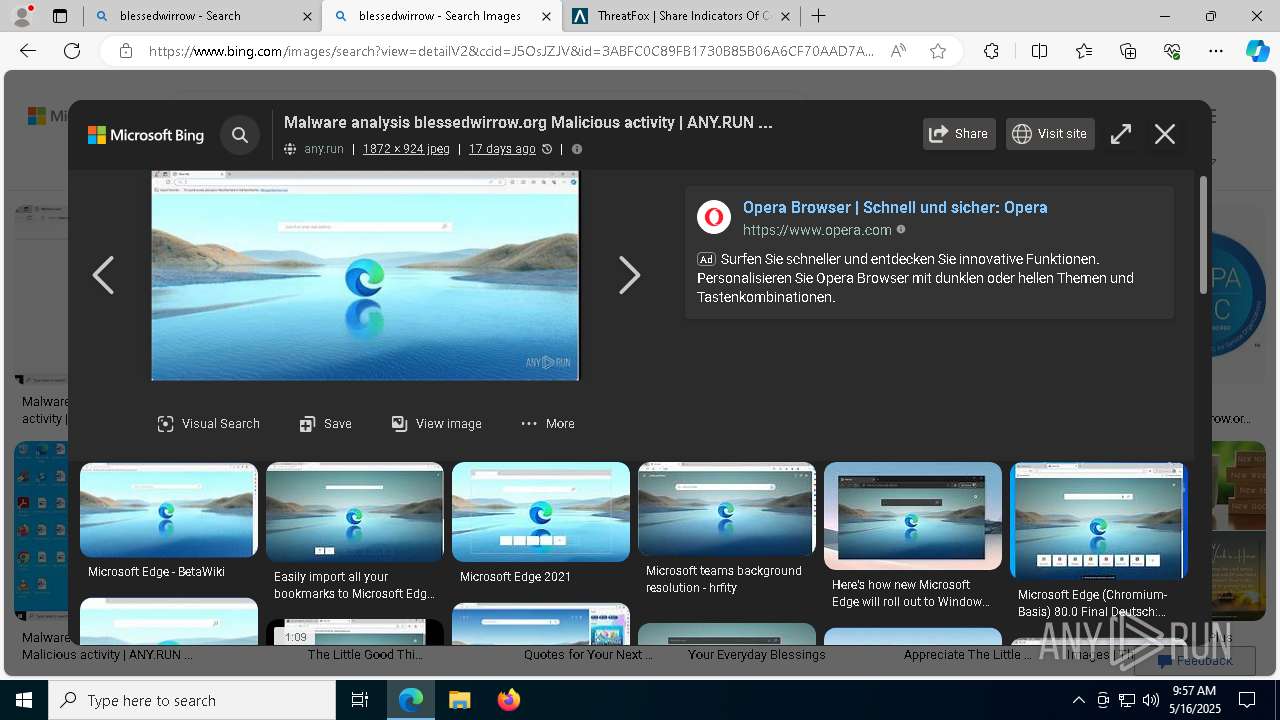
Task: Close the Bing image detail view
Action: (1165, 134)
